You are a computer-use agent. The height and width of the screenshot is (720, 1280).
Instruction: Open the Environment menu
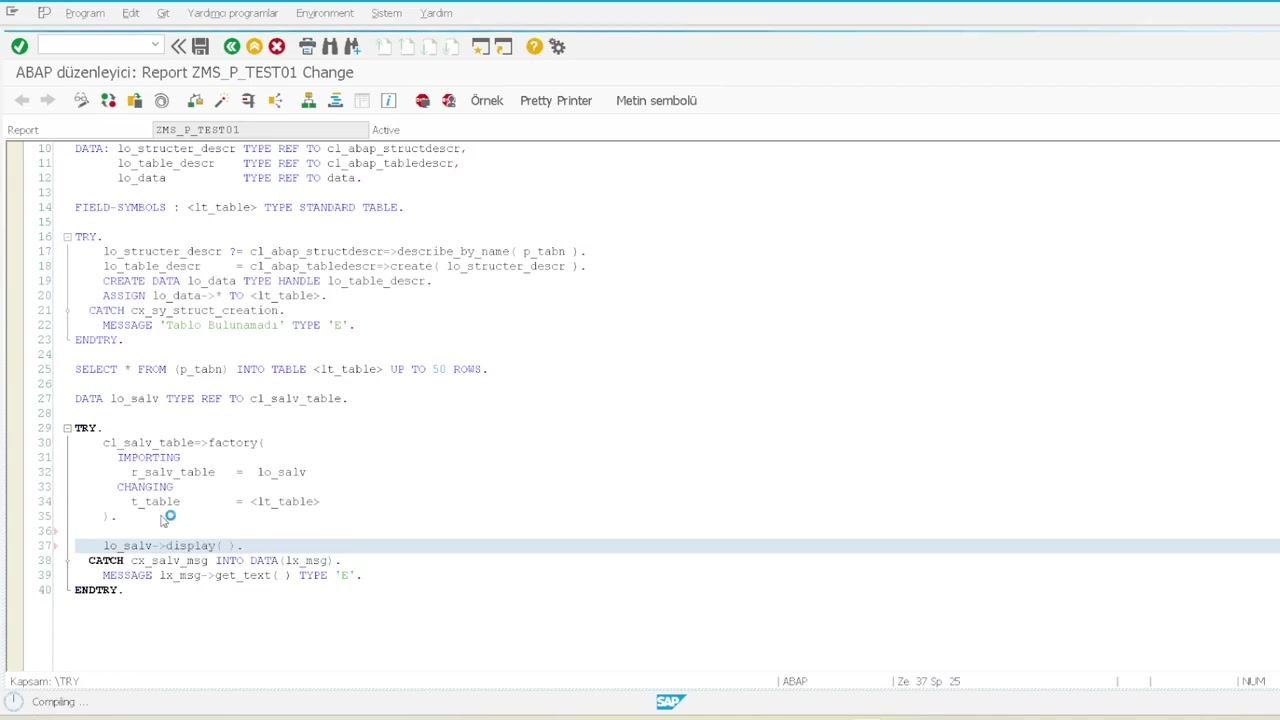coord(325,13)
